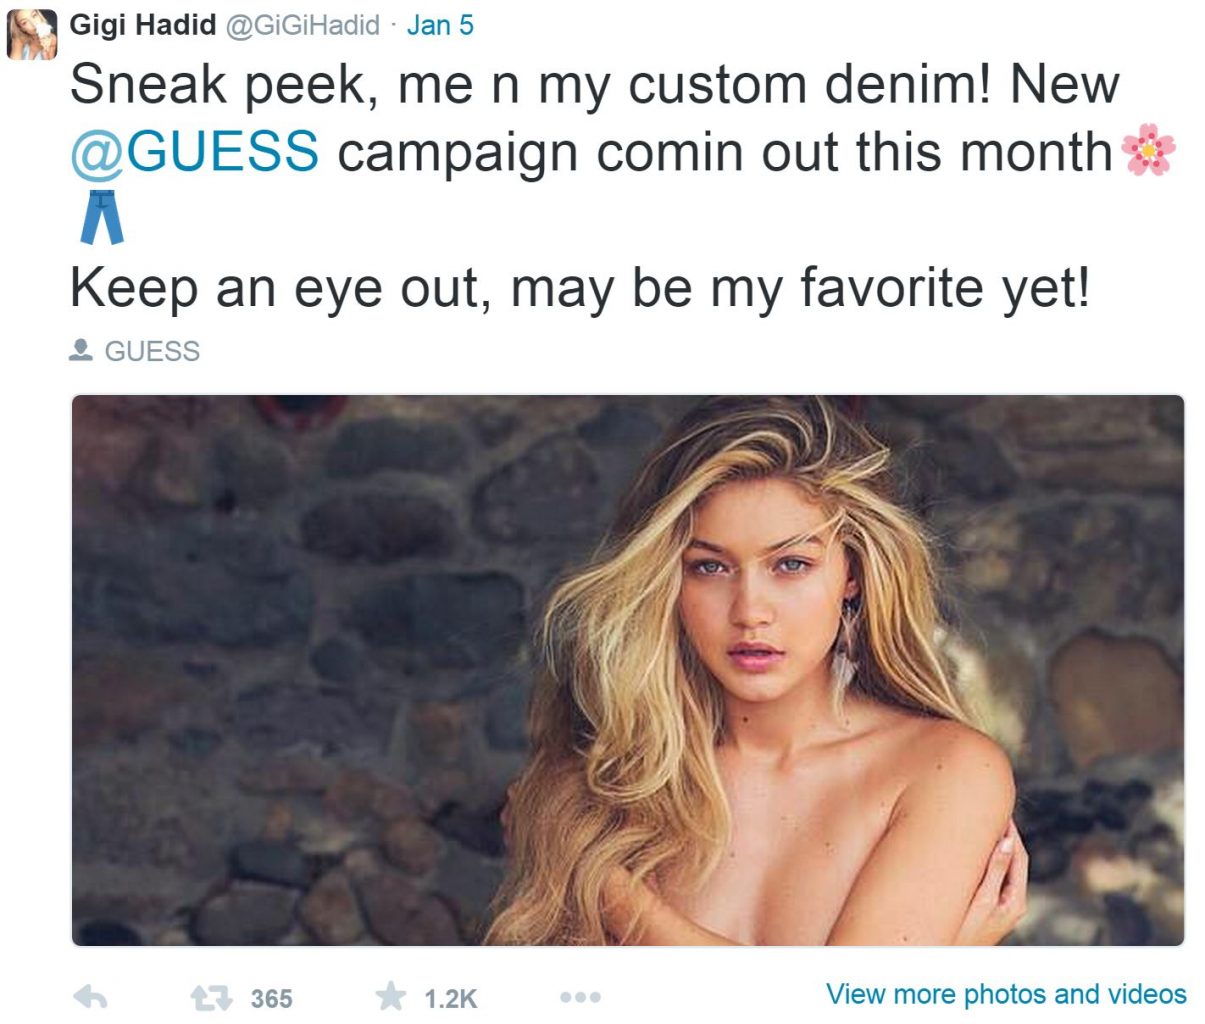Click the "Keep an eye out" text line

(x=579, y=288)
